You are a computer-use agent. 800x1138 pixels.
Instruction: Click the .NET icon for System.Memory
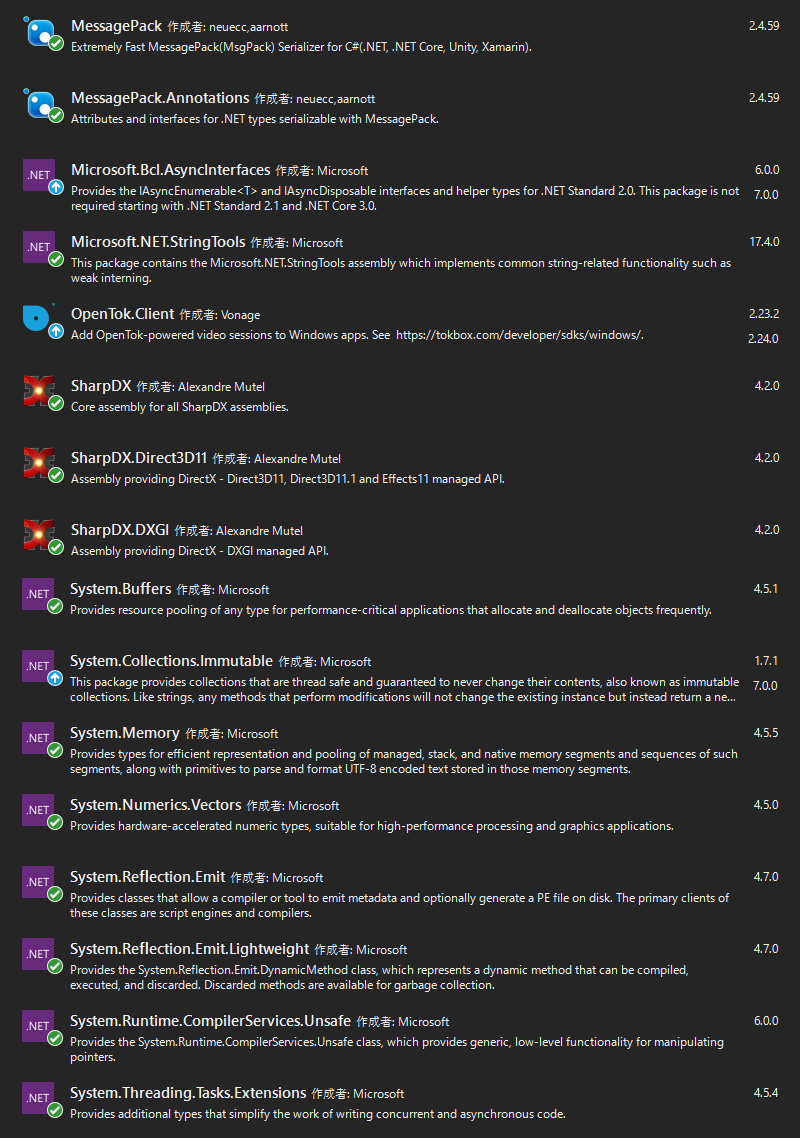(x=38, y=738)
